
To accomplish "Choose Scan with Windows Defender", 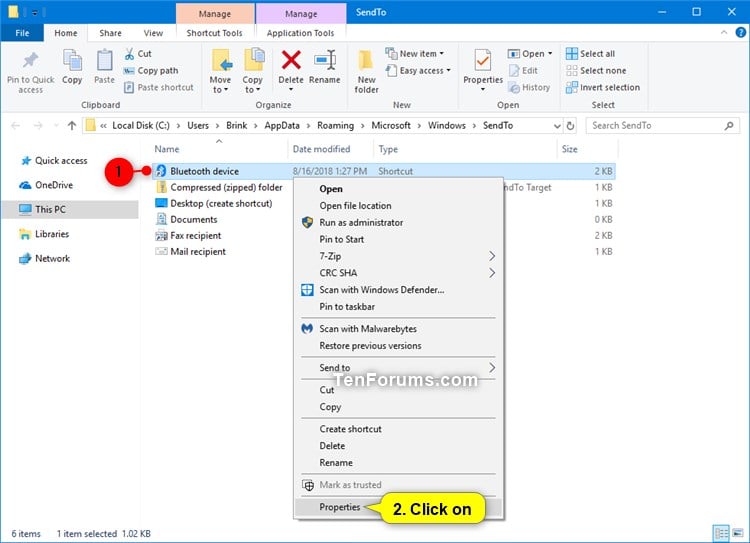I will pyautogui.click(x=382, y=290).
